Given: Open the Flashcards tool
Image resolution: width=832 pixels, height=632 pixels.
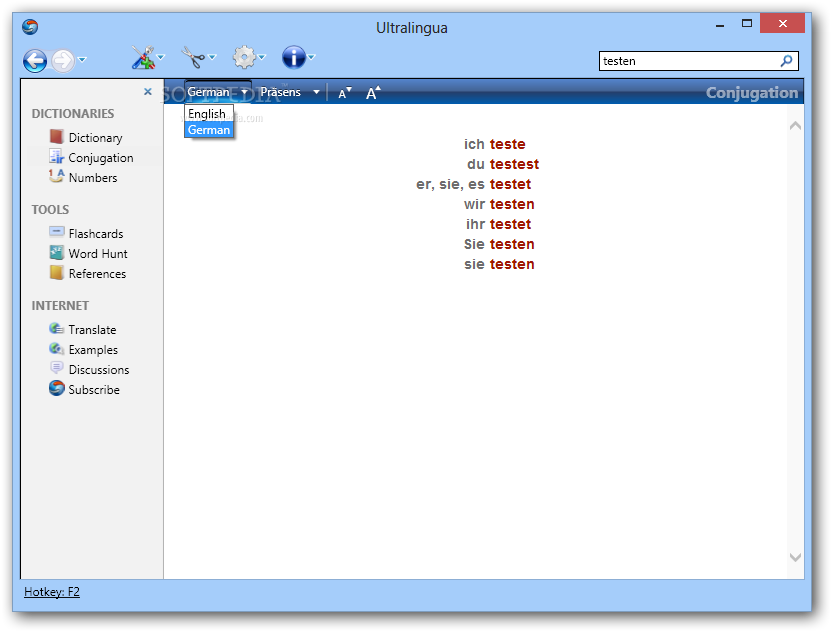Looking at the screenshot, I should pos(96,234).
